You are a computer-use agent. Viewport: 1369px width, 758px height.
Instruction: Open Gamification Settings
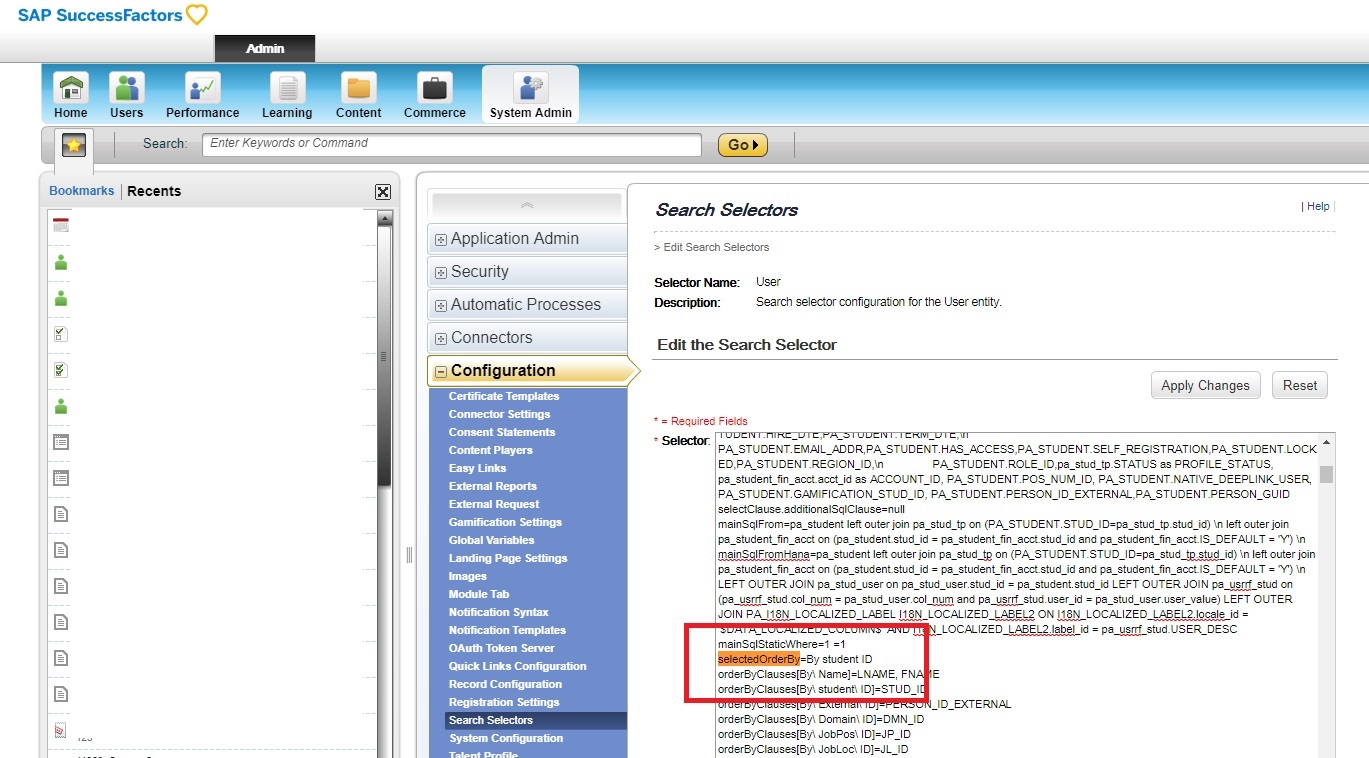tap(505, 522)
